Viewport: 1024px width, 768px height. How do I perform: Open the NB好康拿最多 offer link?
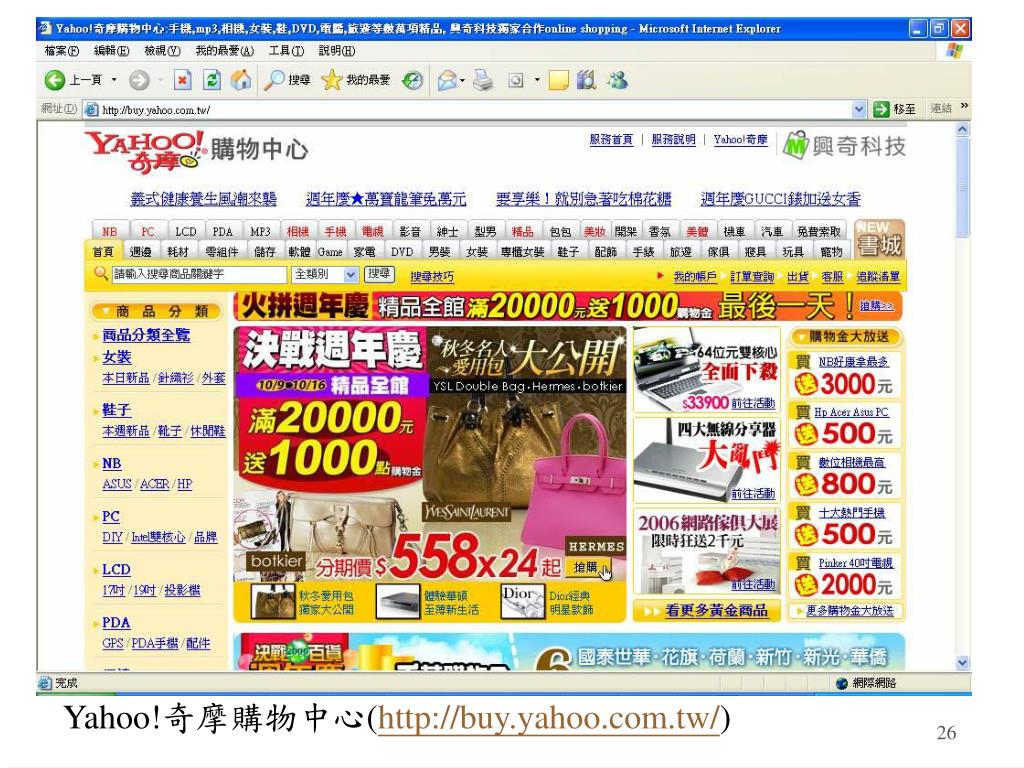pyautogui.click(x=853, y=362)
